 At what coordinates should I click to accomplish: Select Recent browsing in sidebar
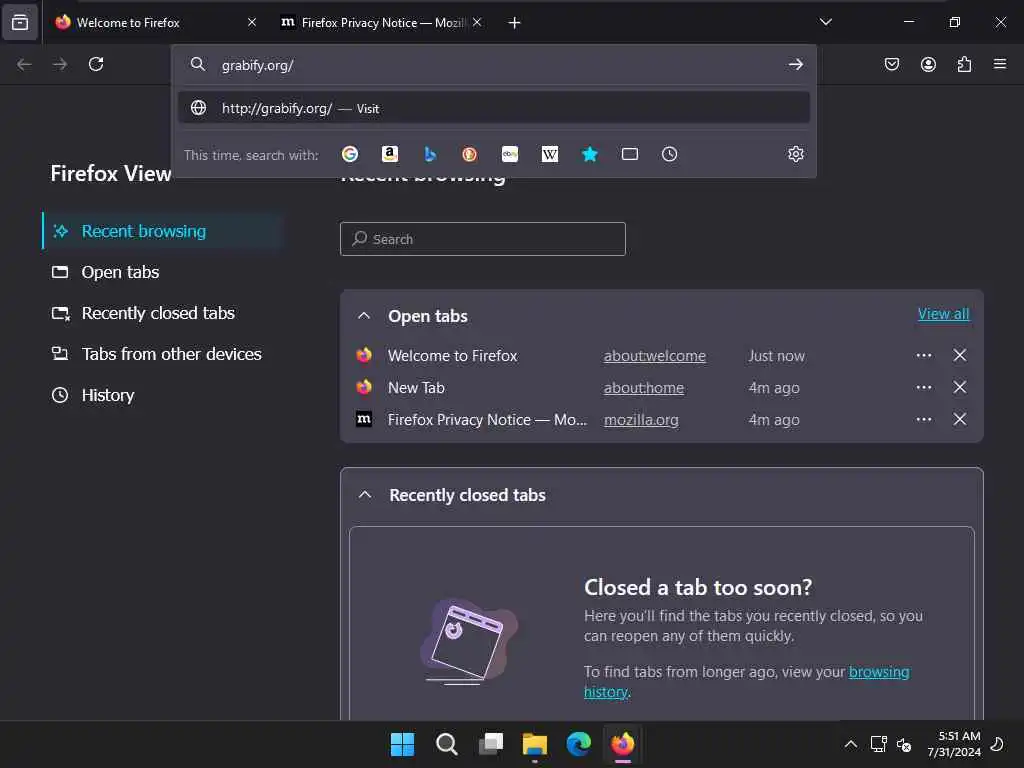click(x=162, y=231)
